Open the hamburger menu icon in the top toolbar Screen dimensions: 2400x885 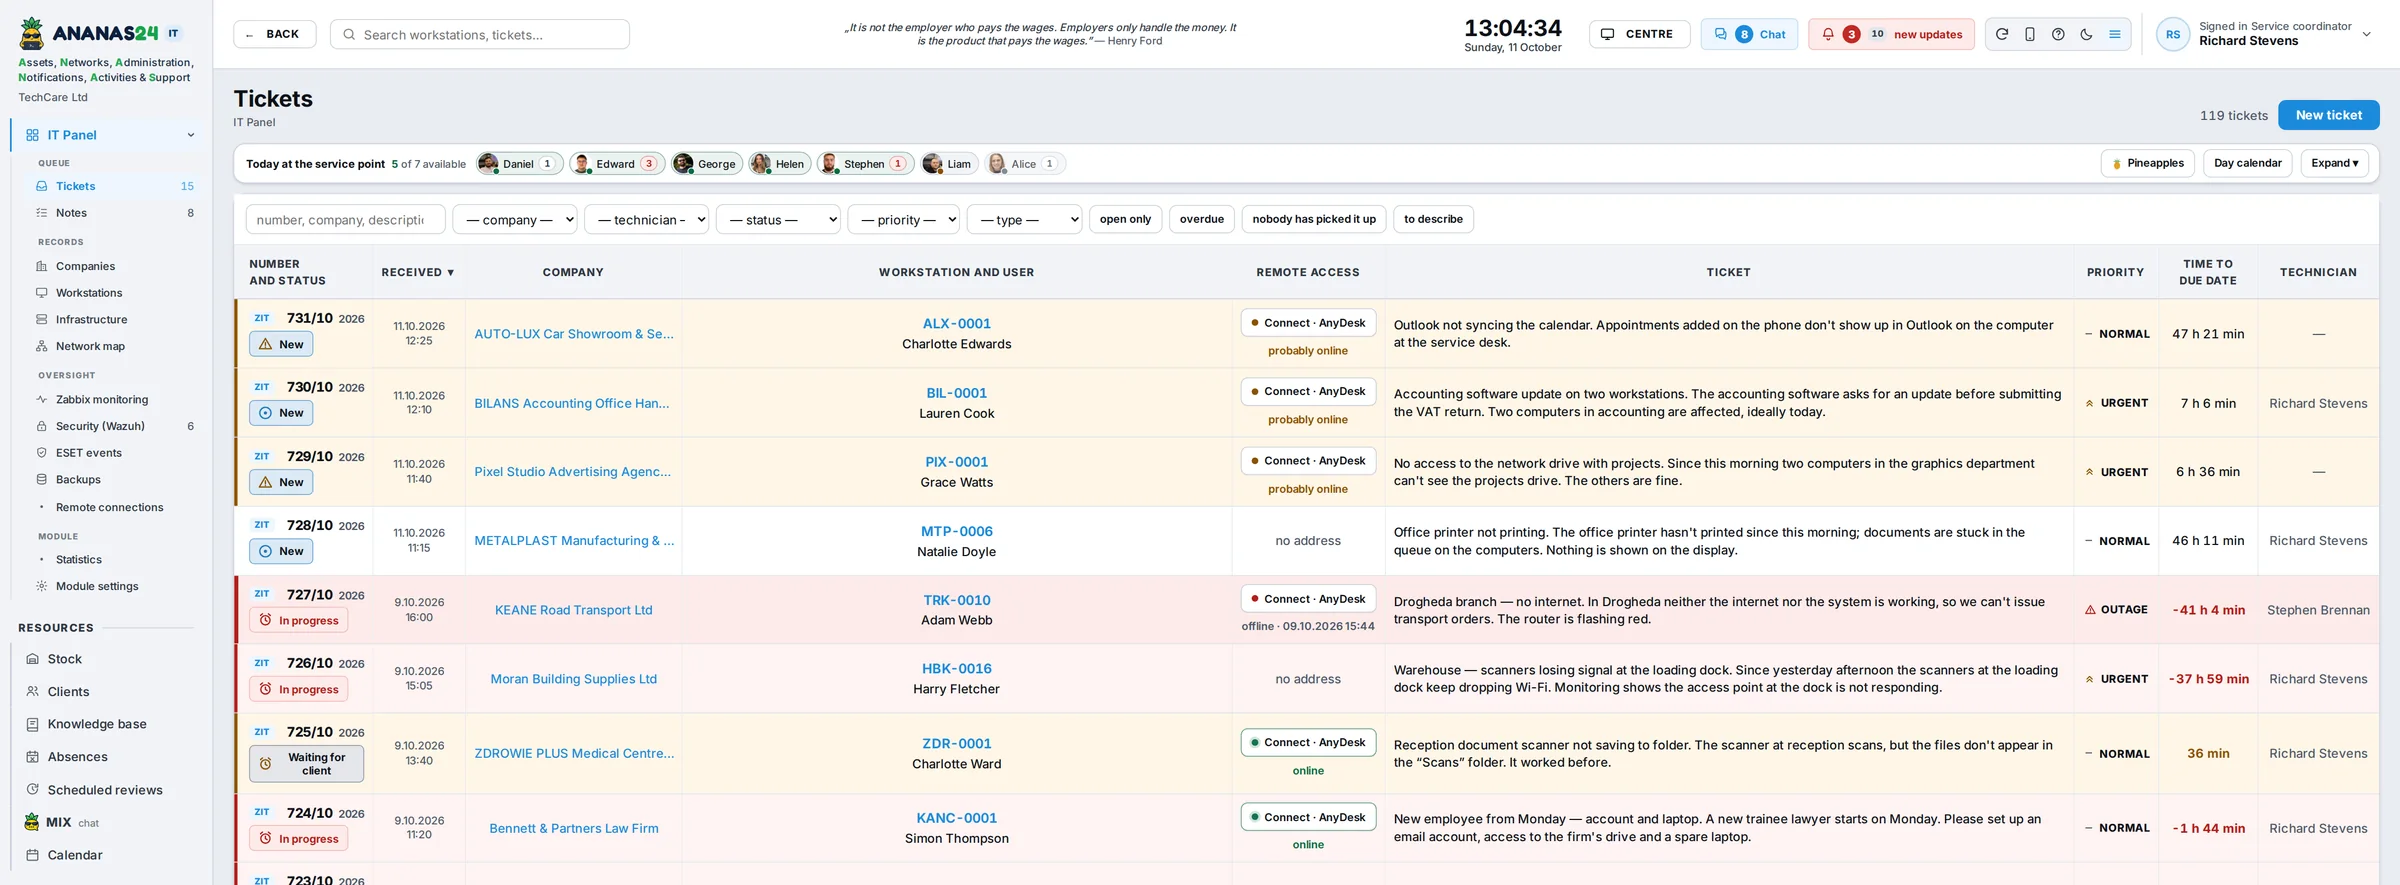coord(2114,34)
